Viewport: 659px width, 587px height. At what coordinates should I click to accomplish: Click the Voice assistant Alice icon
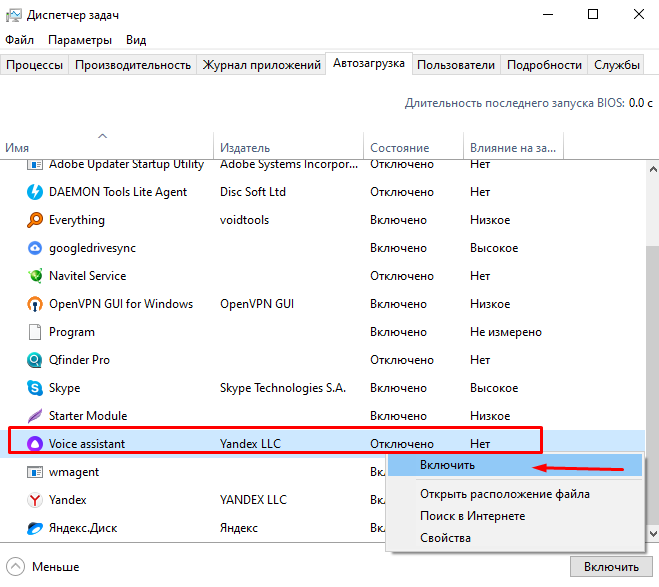34,444
